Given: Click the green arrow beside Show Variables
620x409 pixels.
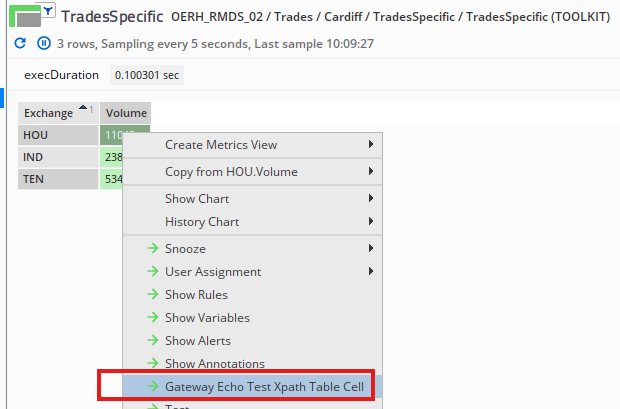Looking at the screenshot, I should click(x=152, y=318).
